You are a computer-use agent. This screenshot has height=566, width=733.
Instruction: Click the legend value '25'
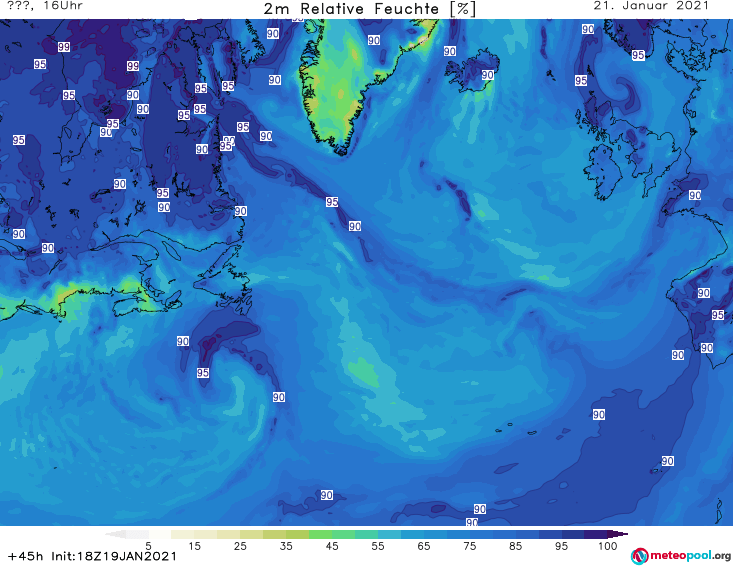coord(240,546)
